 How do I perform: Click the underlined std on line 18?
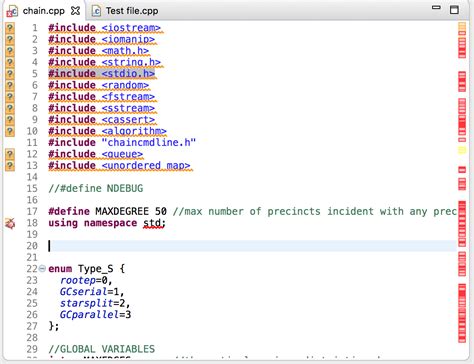click(x=152, y=223)
